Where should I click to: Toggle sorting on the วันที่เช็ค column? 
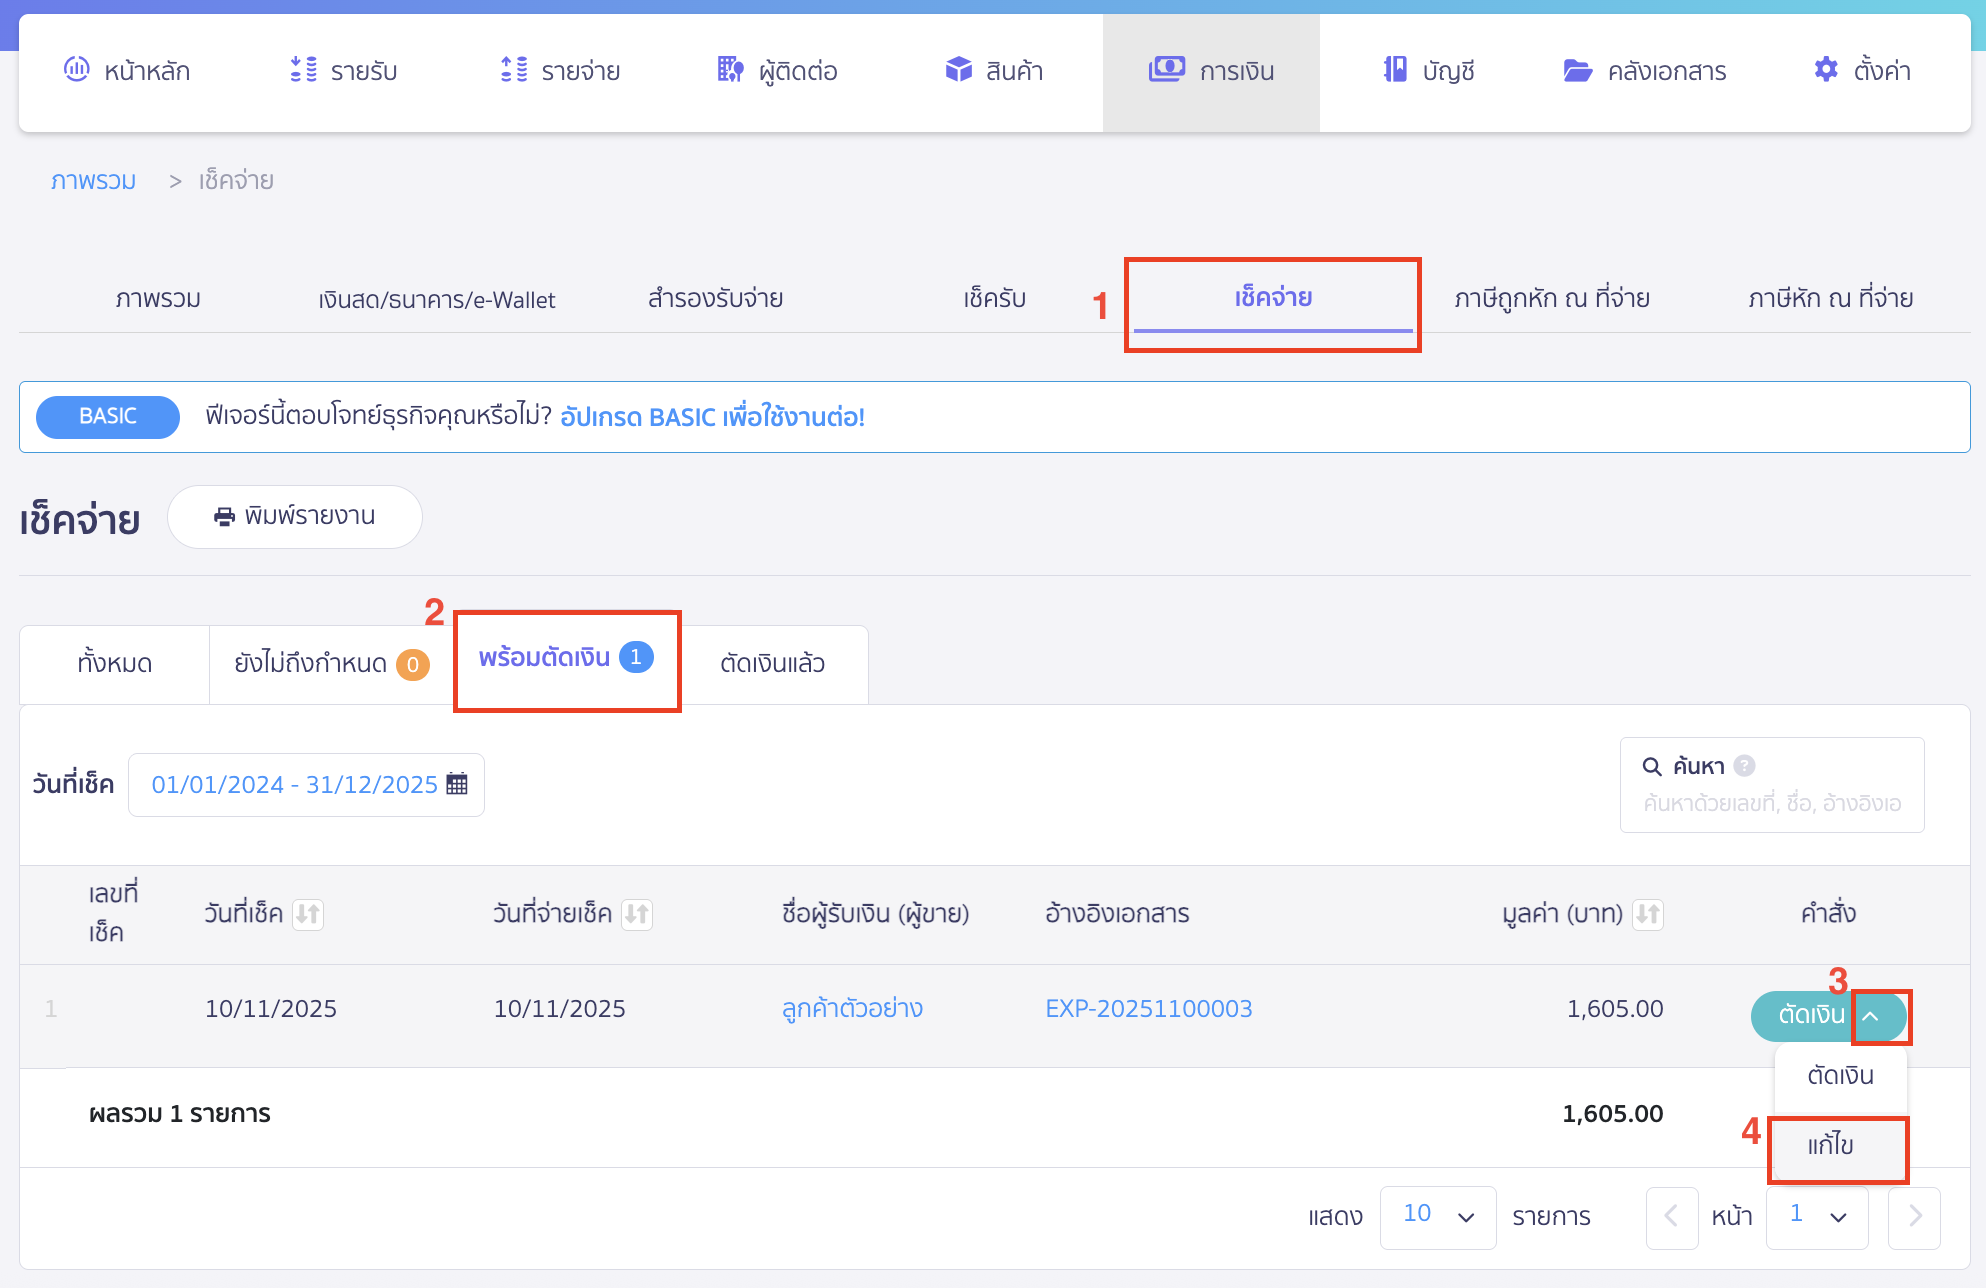(x=310, y=914)
